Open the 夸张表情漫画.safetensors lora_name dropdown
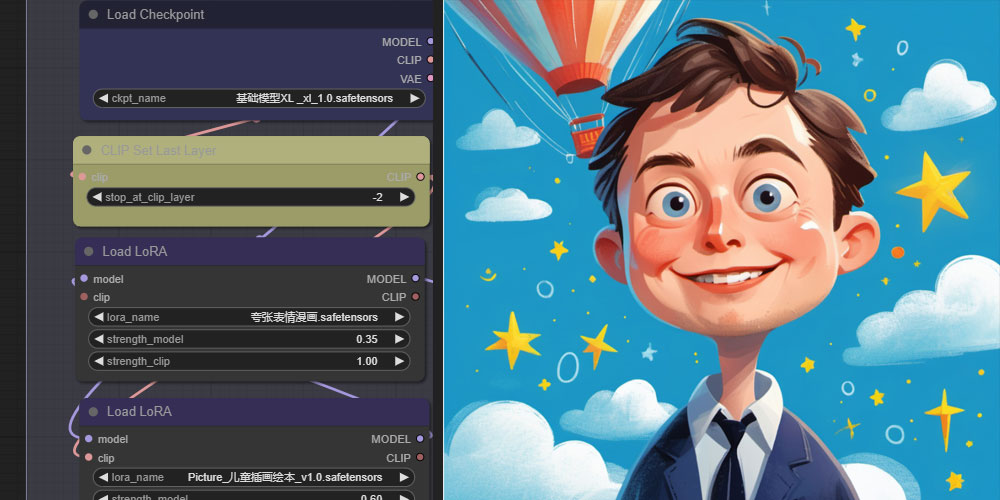This screenshot has height=500, width=1000. (249, 317)
